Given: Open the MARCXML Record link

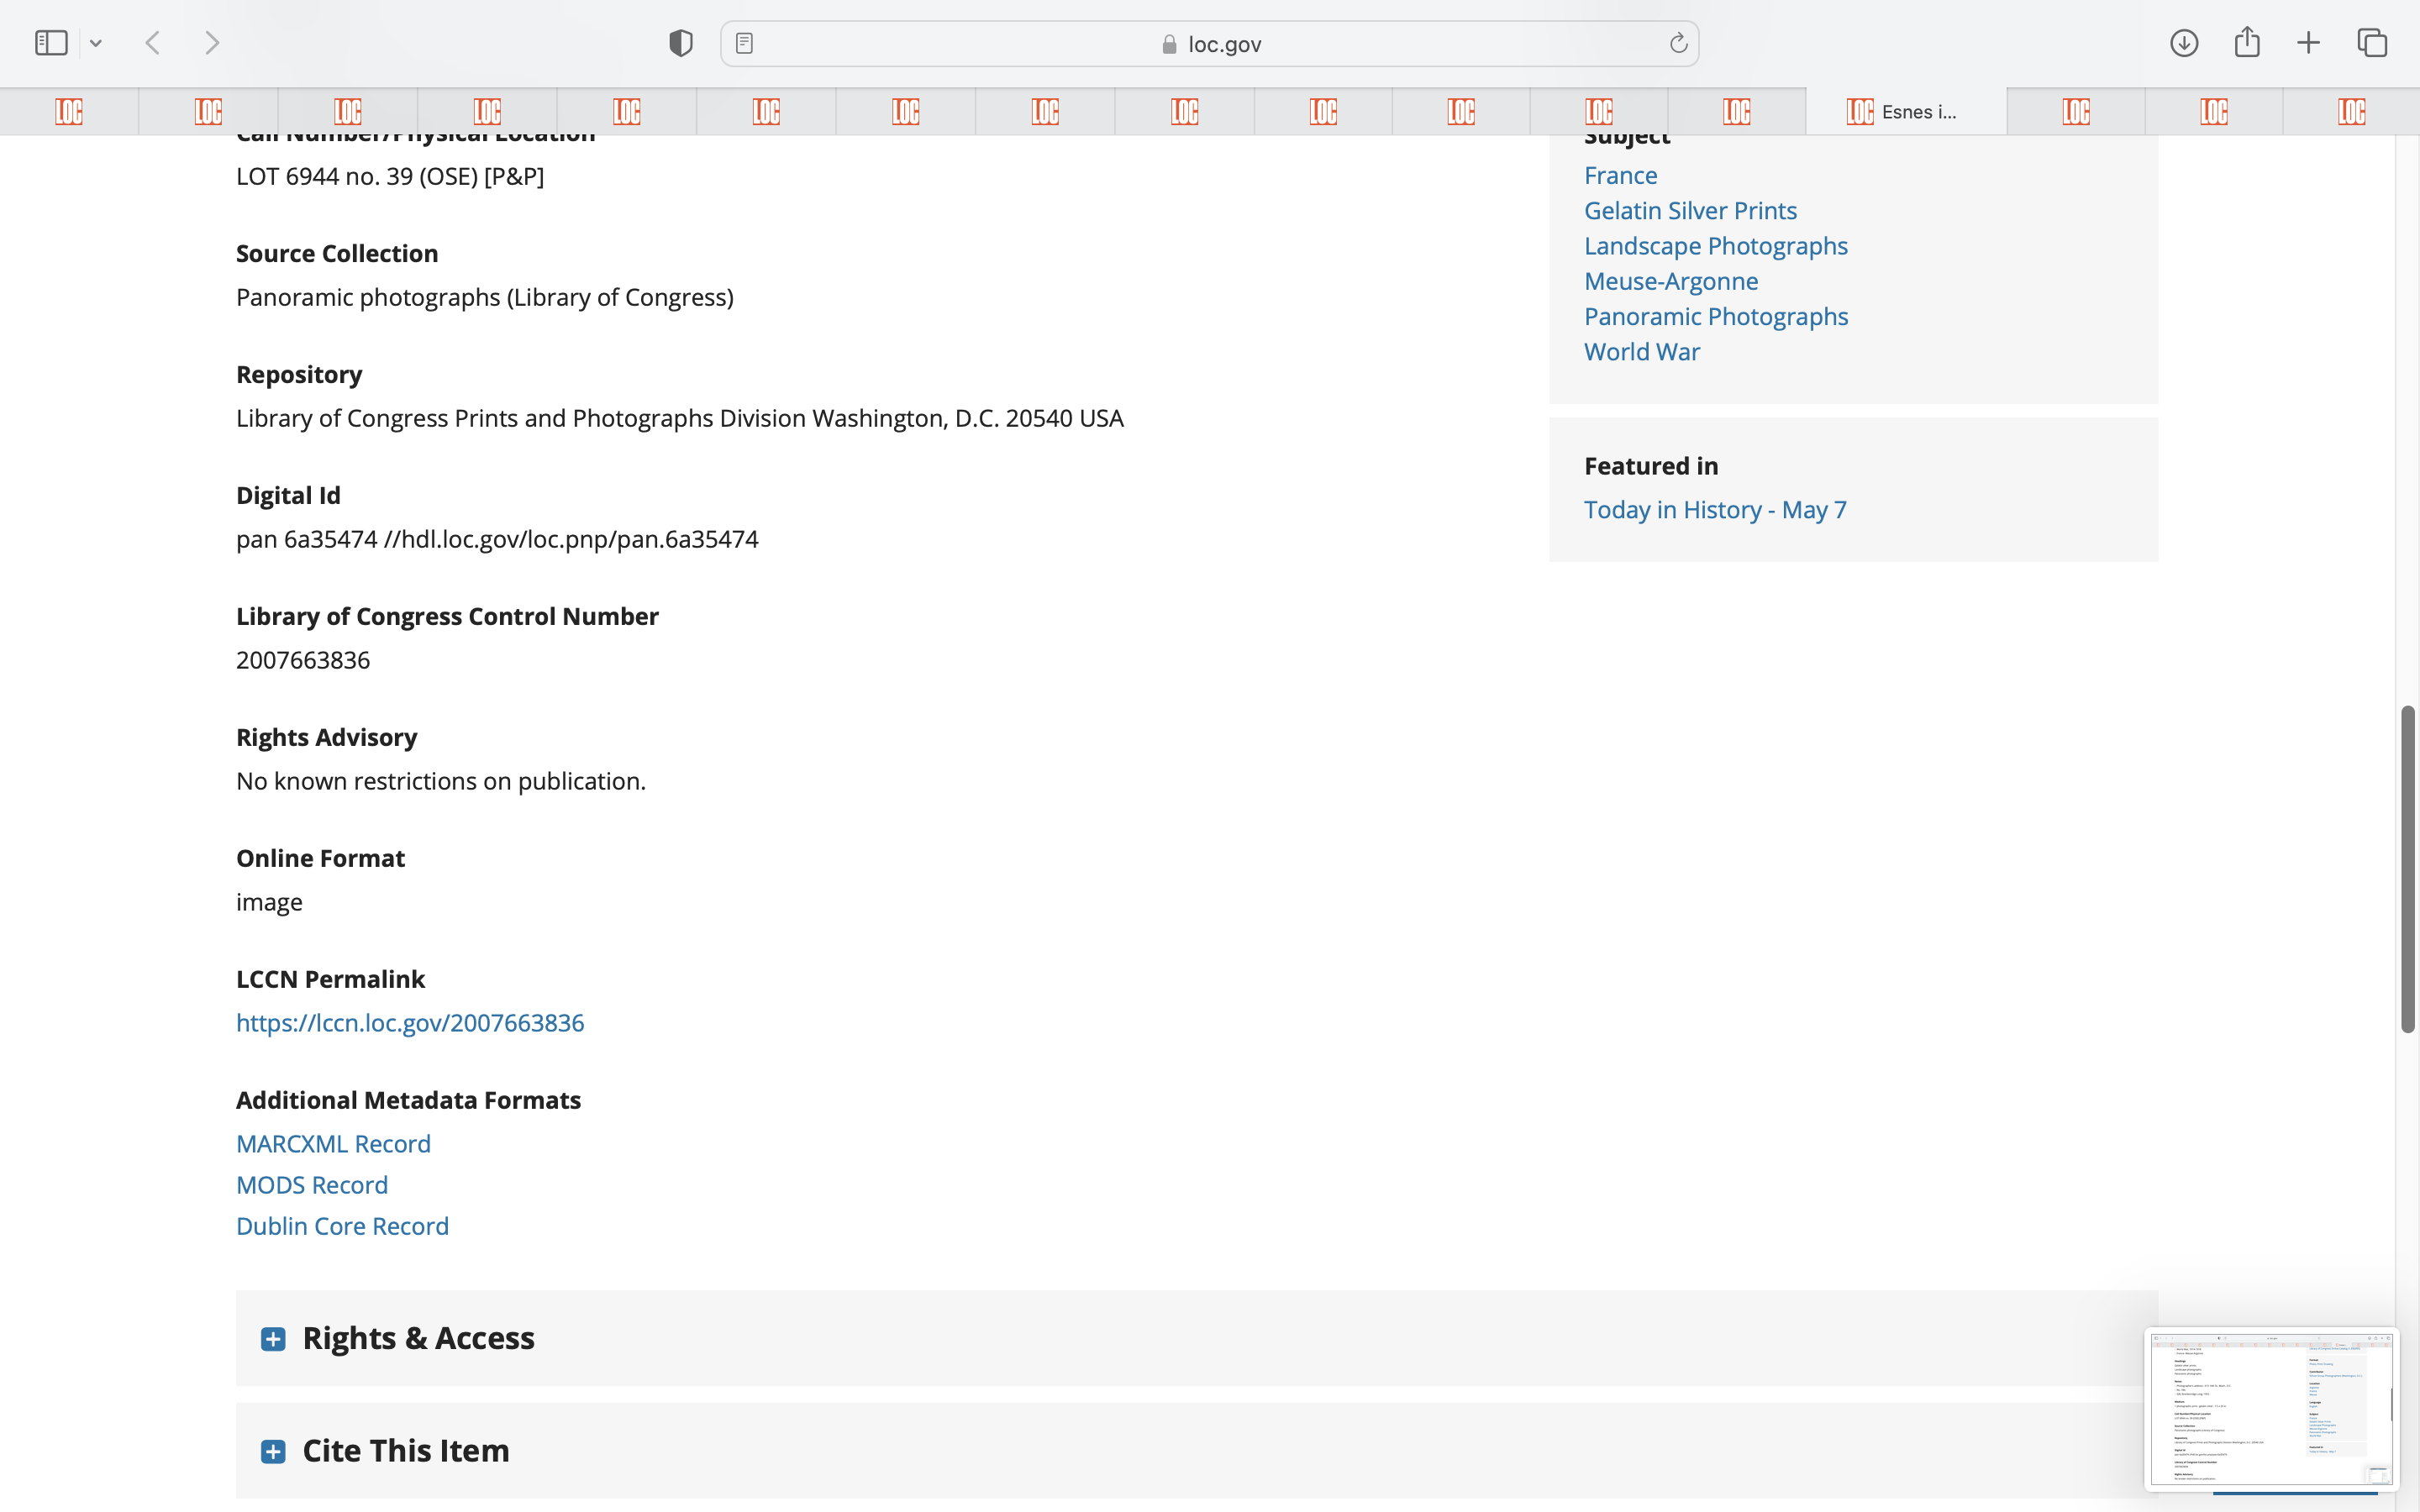Looking at the screenshot, I should click(333, 1143).
